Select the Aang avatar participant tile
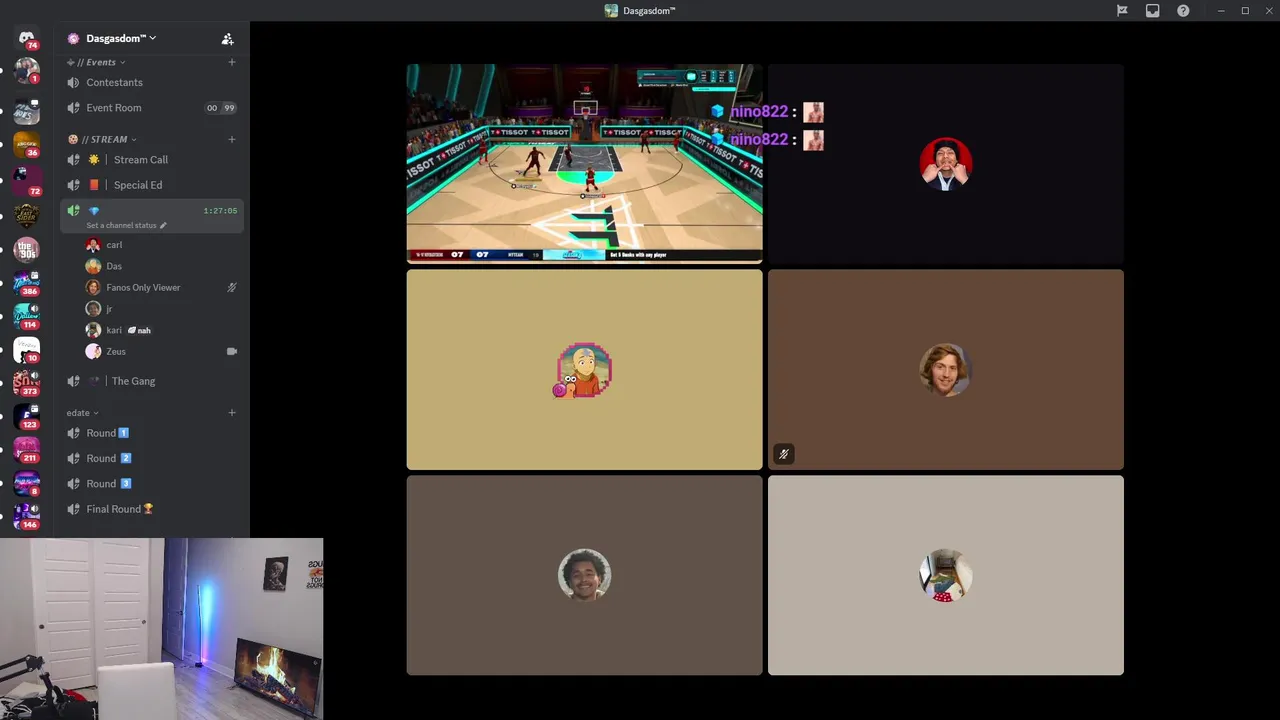 pyautogui.click(x=584, y=370)
